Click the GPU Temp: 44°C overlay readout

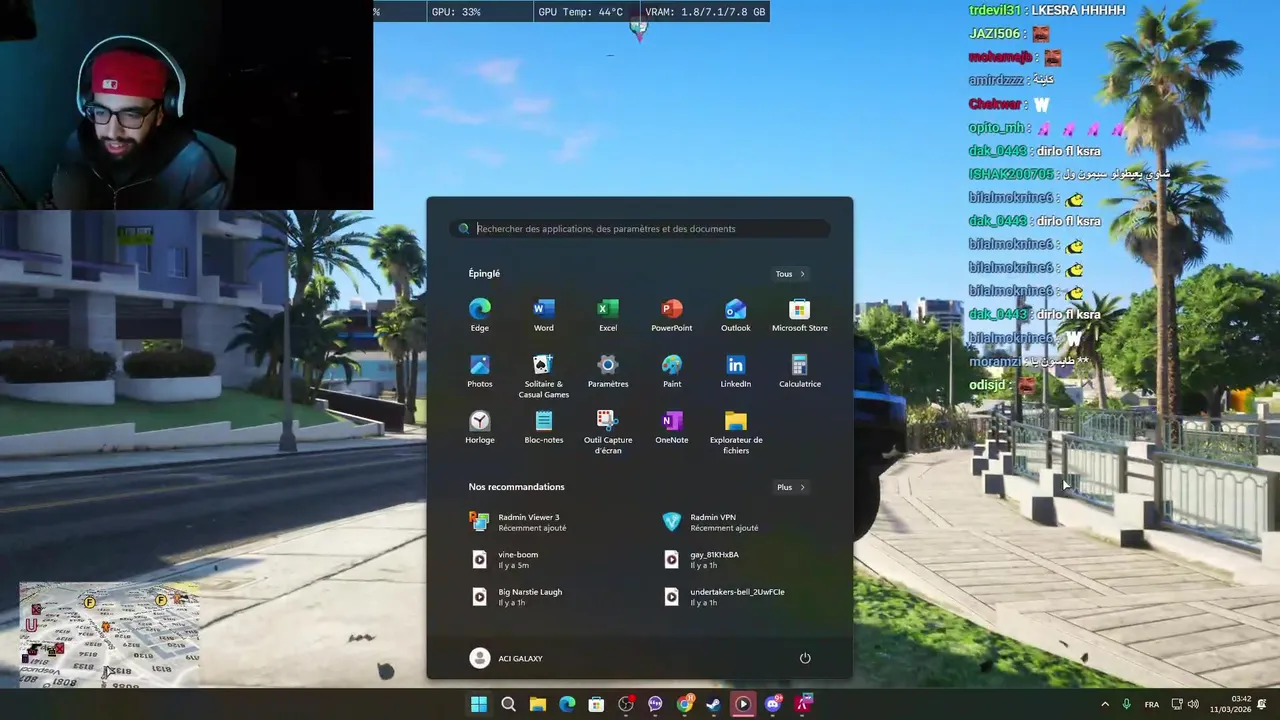(581, 12)
